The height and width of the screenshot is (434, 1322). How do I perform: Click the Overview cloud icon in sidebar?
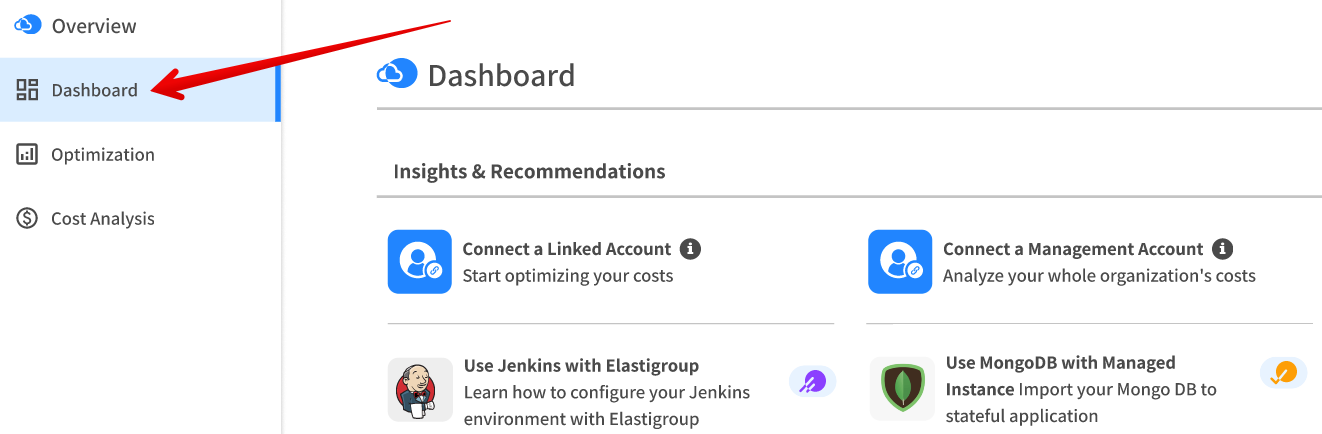[27, 25]
